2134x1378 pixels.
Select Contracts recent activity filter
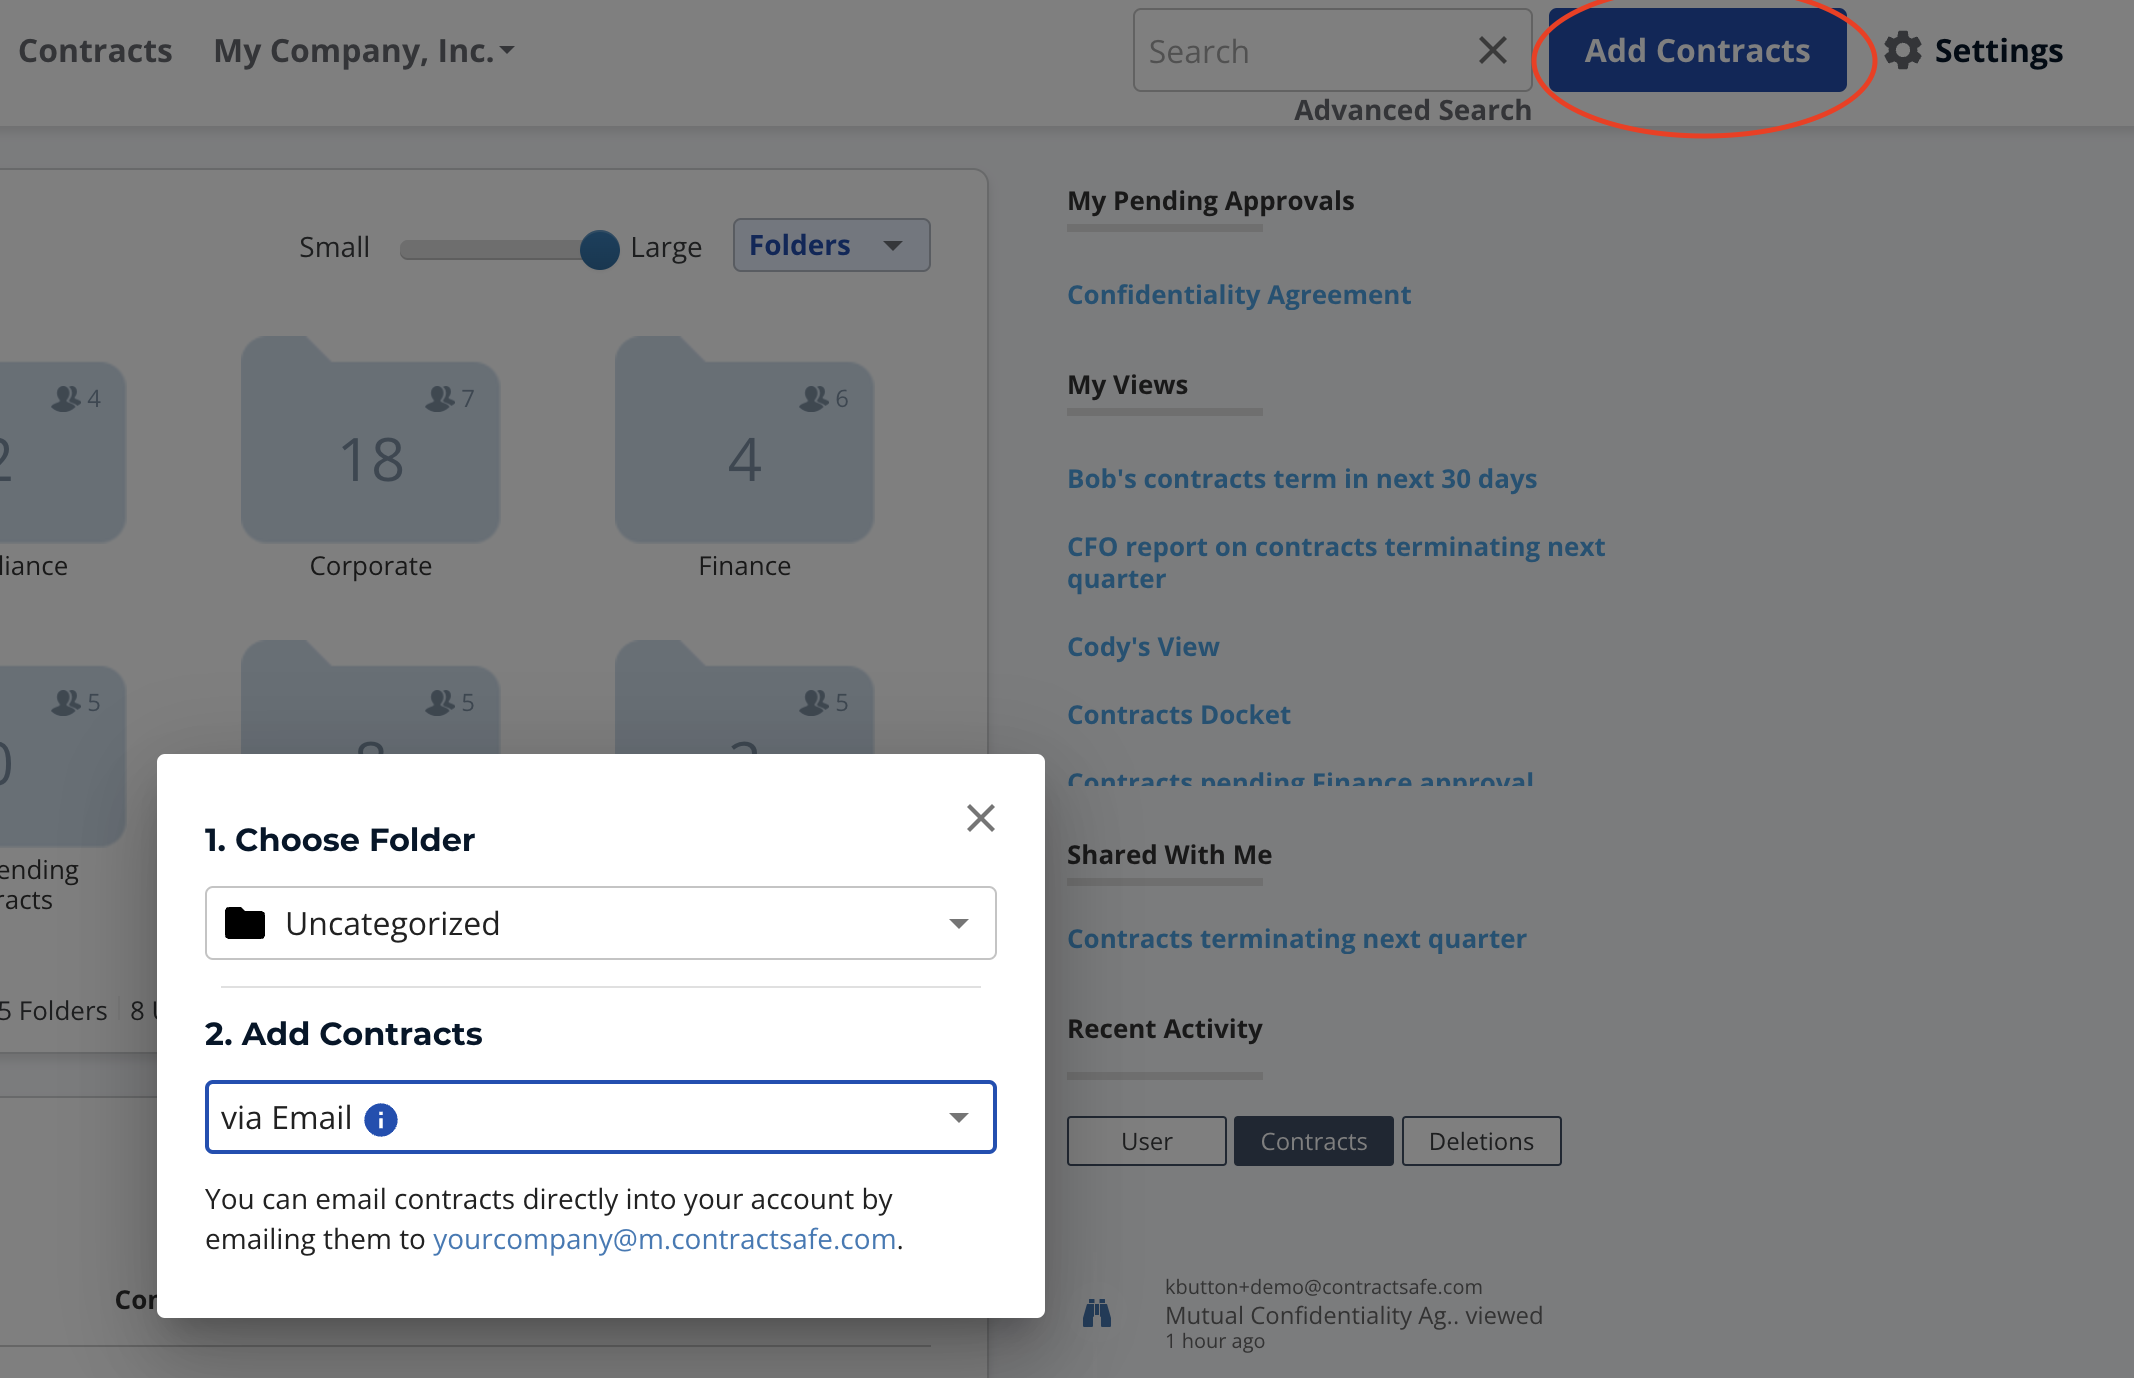tap(1313, 1141)
